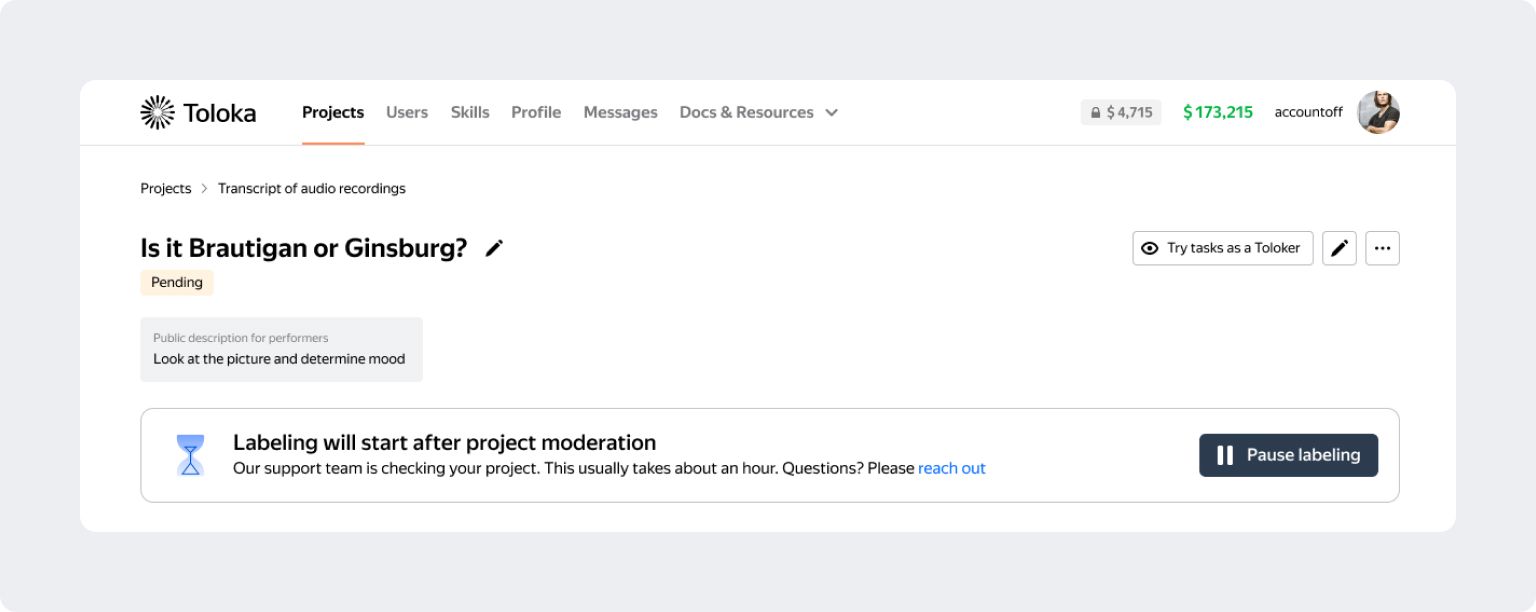Viewport: 1536px width, 612px height.
Task: Open the account avatar photo
Action: (x=1378, y=112)
